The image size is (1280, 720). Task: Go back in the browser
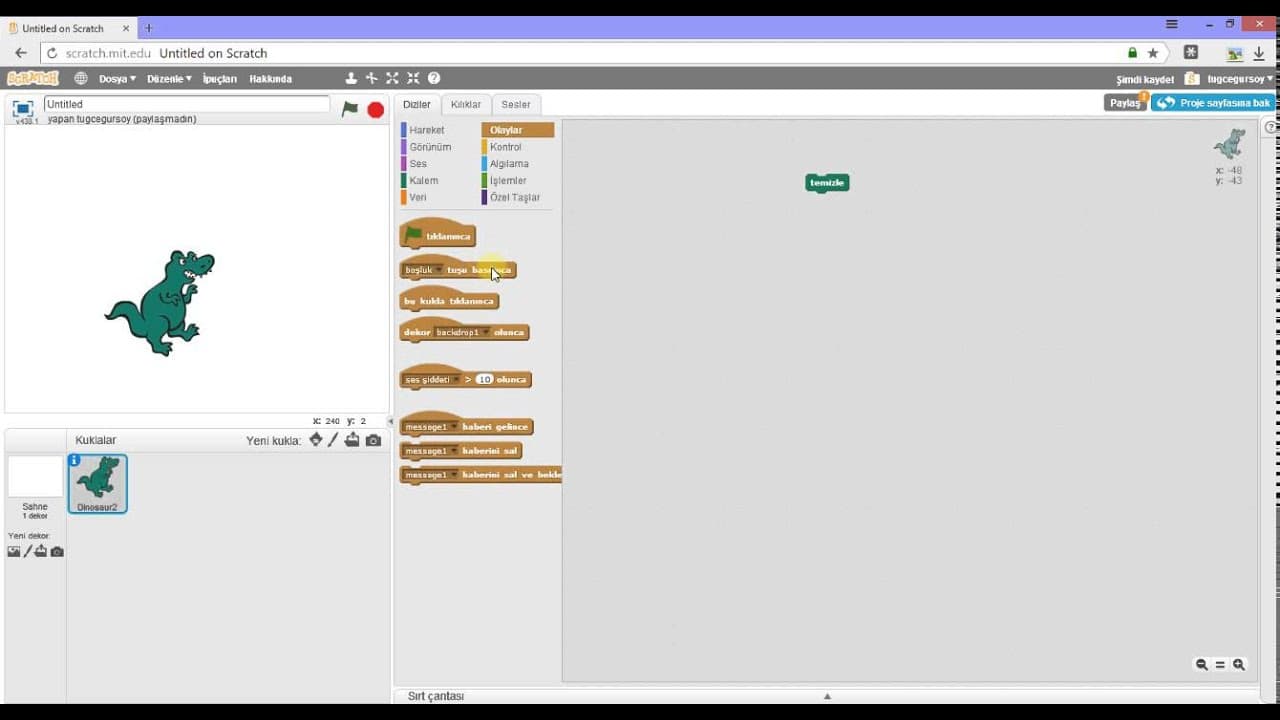(x=21, y=53)
